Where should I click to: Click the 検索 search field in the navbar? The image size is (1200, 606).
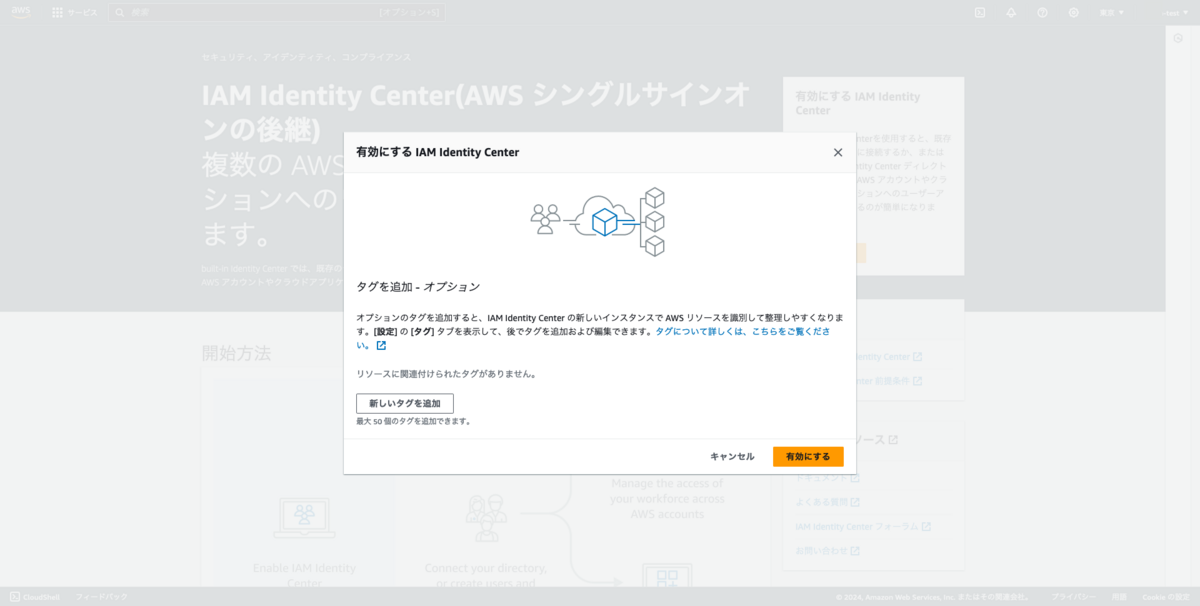[277, 12]
